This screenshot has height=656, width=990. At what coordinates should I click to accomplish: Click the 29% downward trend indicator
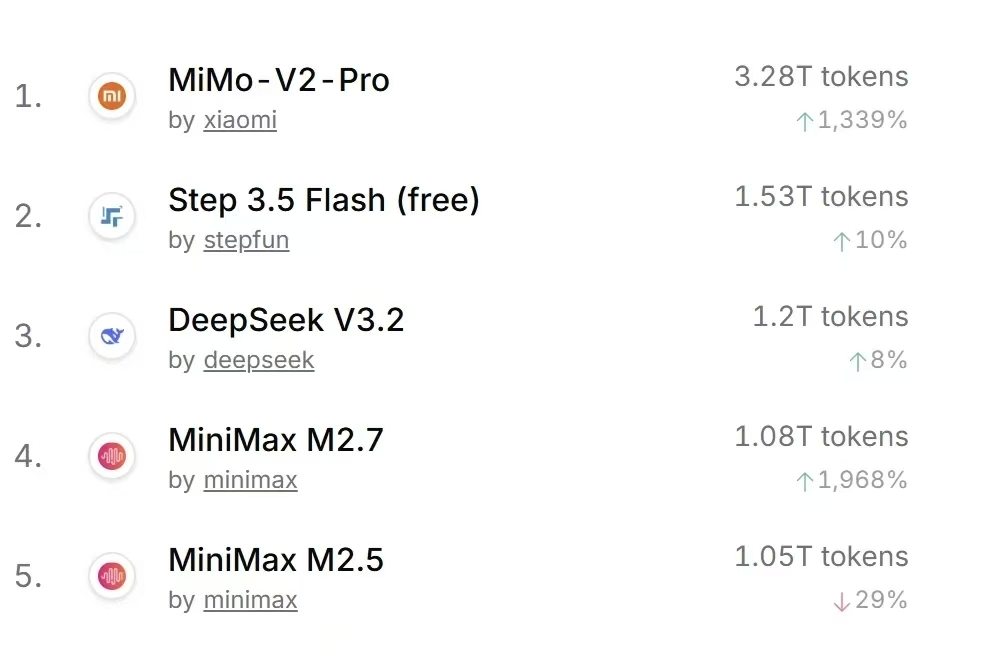[x=870, y=601]
